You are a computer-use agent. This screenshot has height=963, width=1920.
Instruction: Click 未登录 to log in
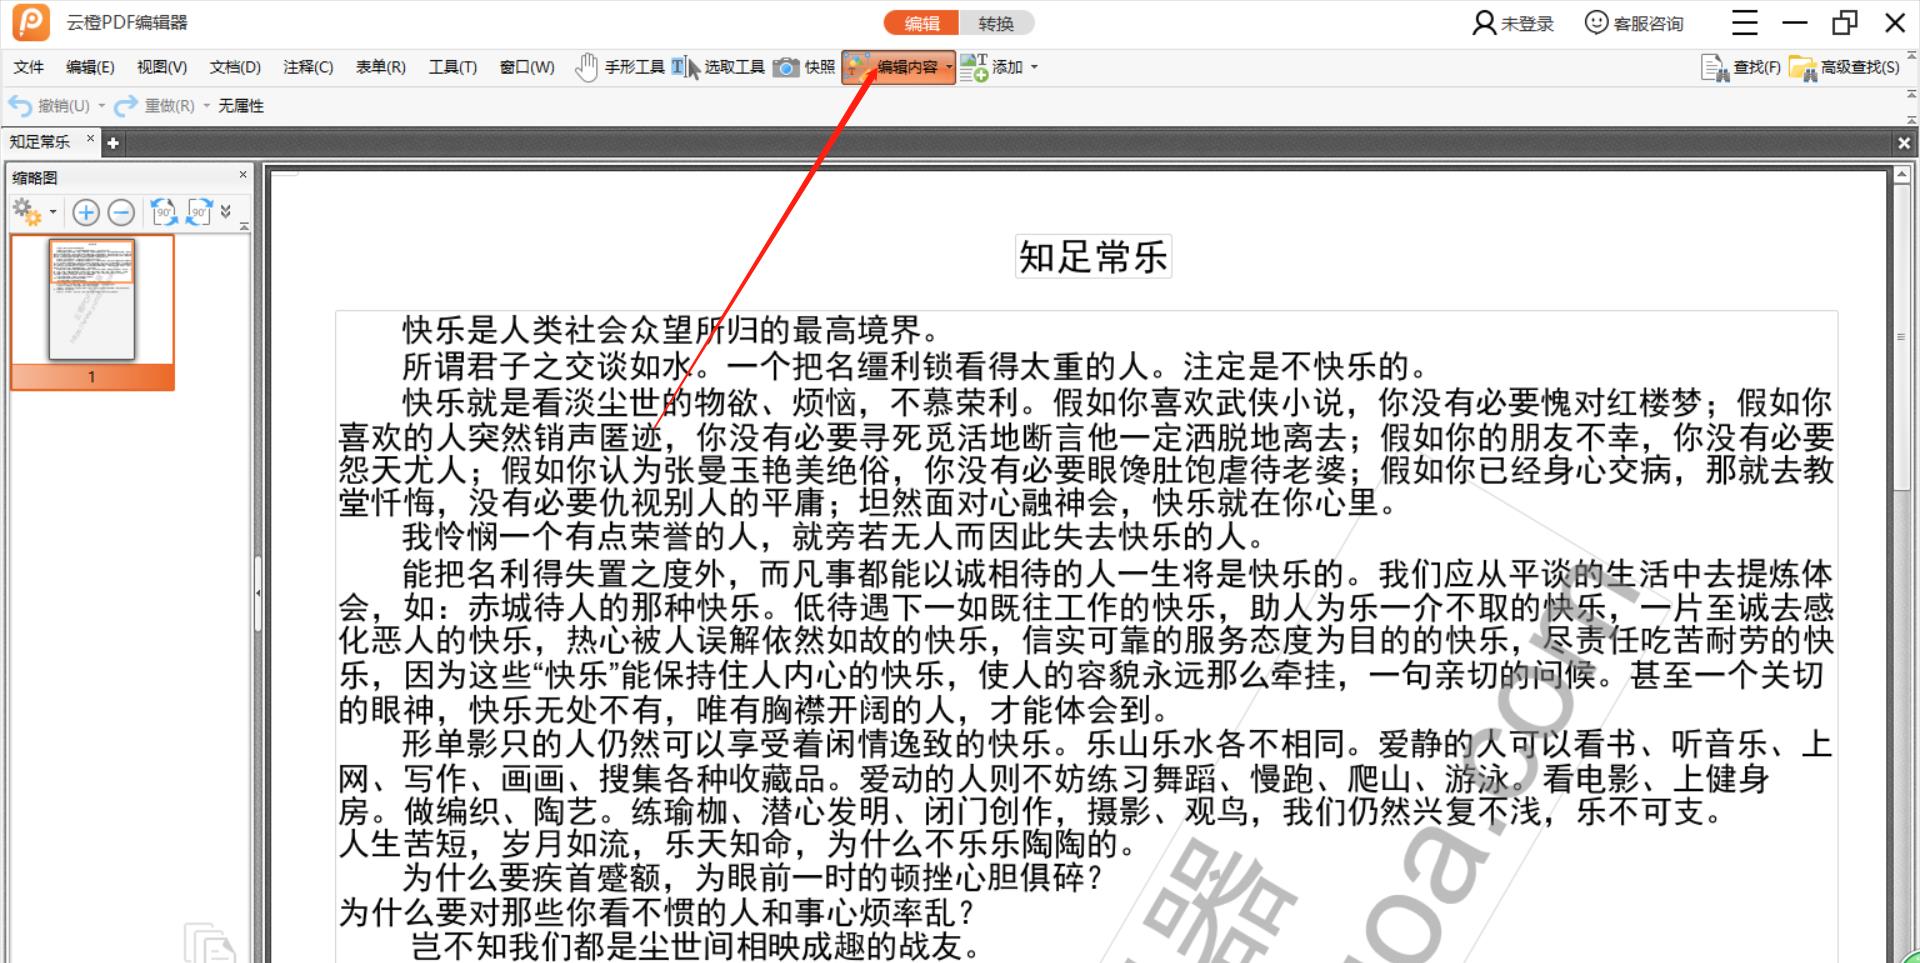(x=1513, y=23)
